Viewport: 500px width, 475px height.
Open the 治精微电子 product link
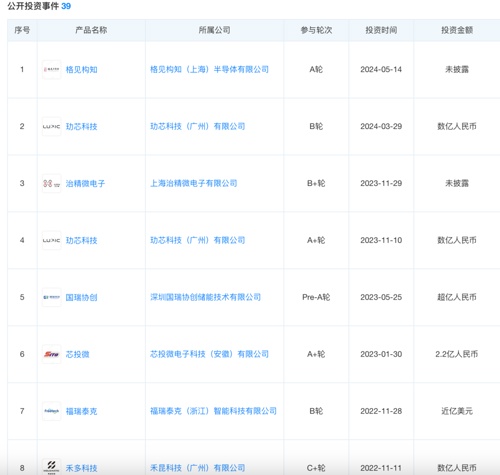pos(85,184)
